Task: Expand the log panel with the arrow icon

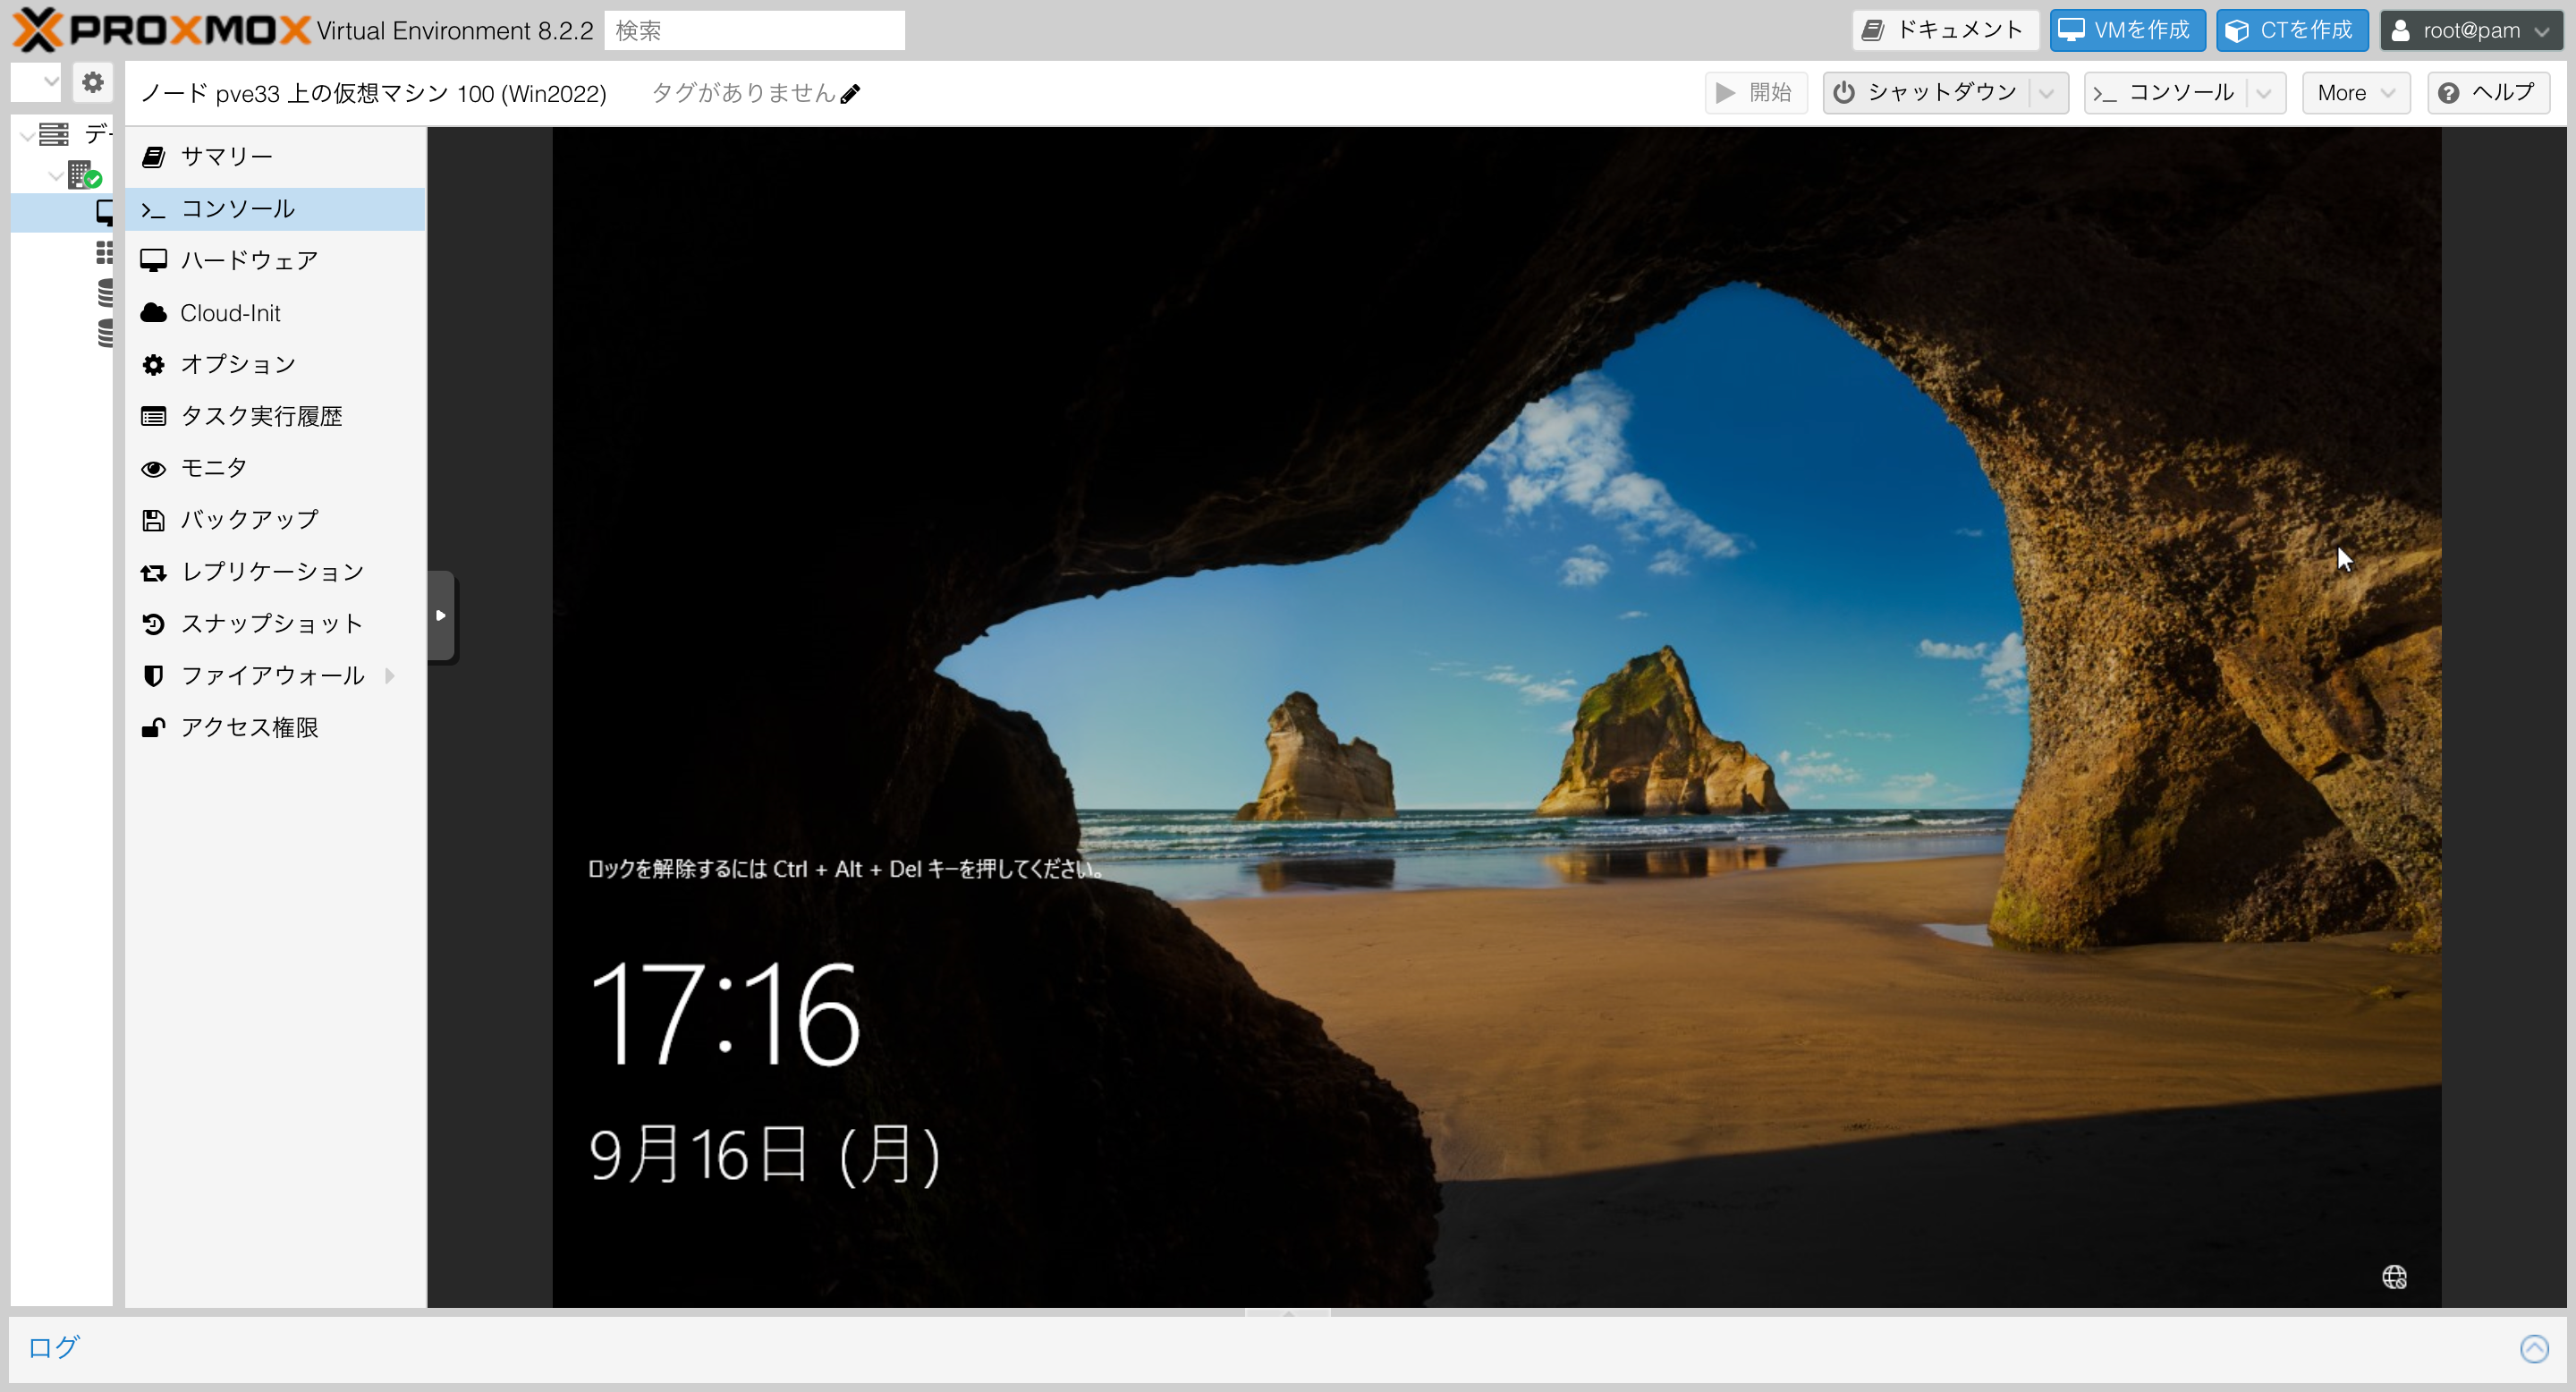Action: (x=2533, y=1348)
